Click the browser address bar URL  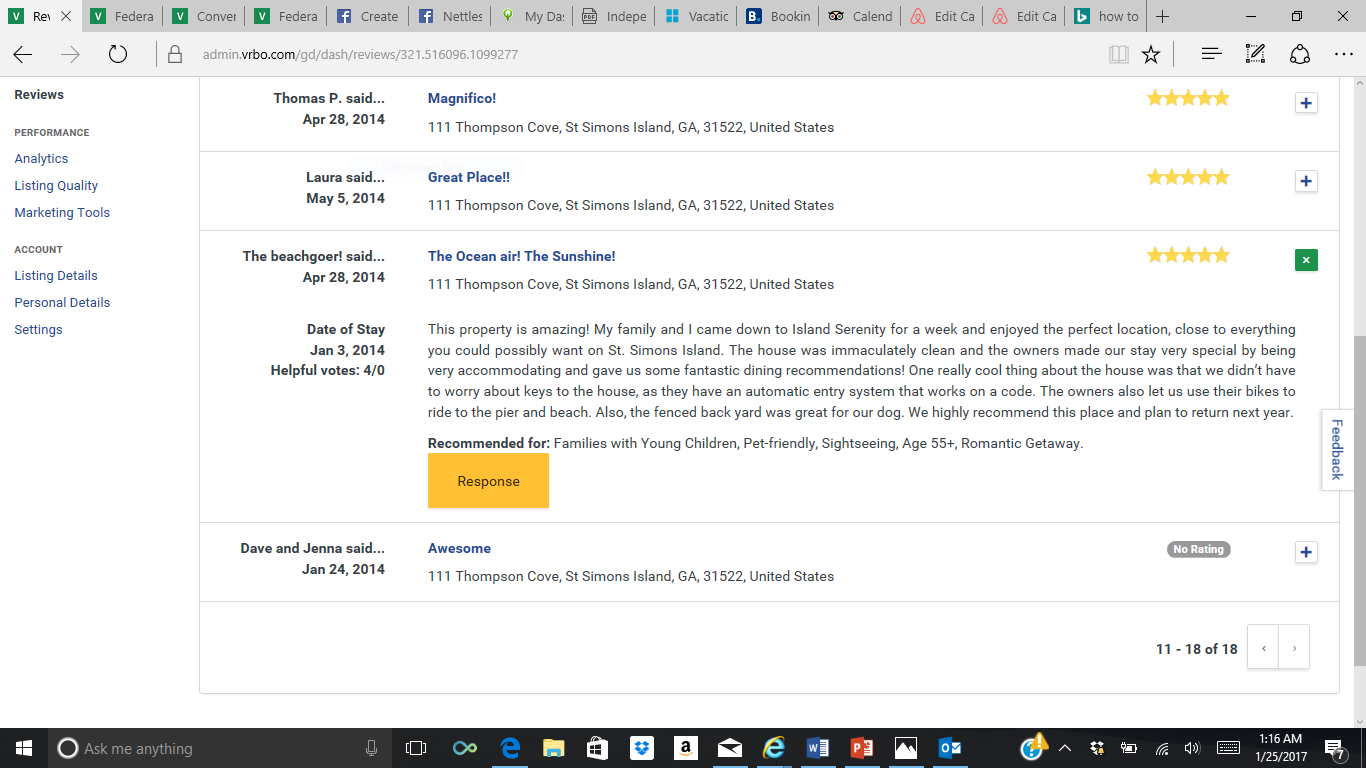pyautogui.click(x=360, y=54)
